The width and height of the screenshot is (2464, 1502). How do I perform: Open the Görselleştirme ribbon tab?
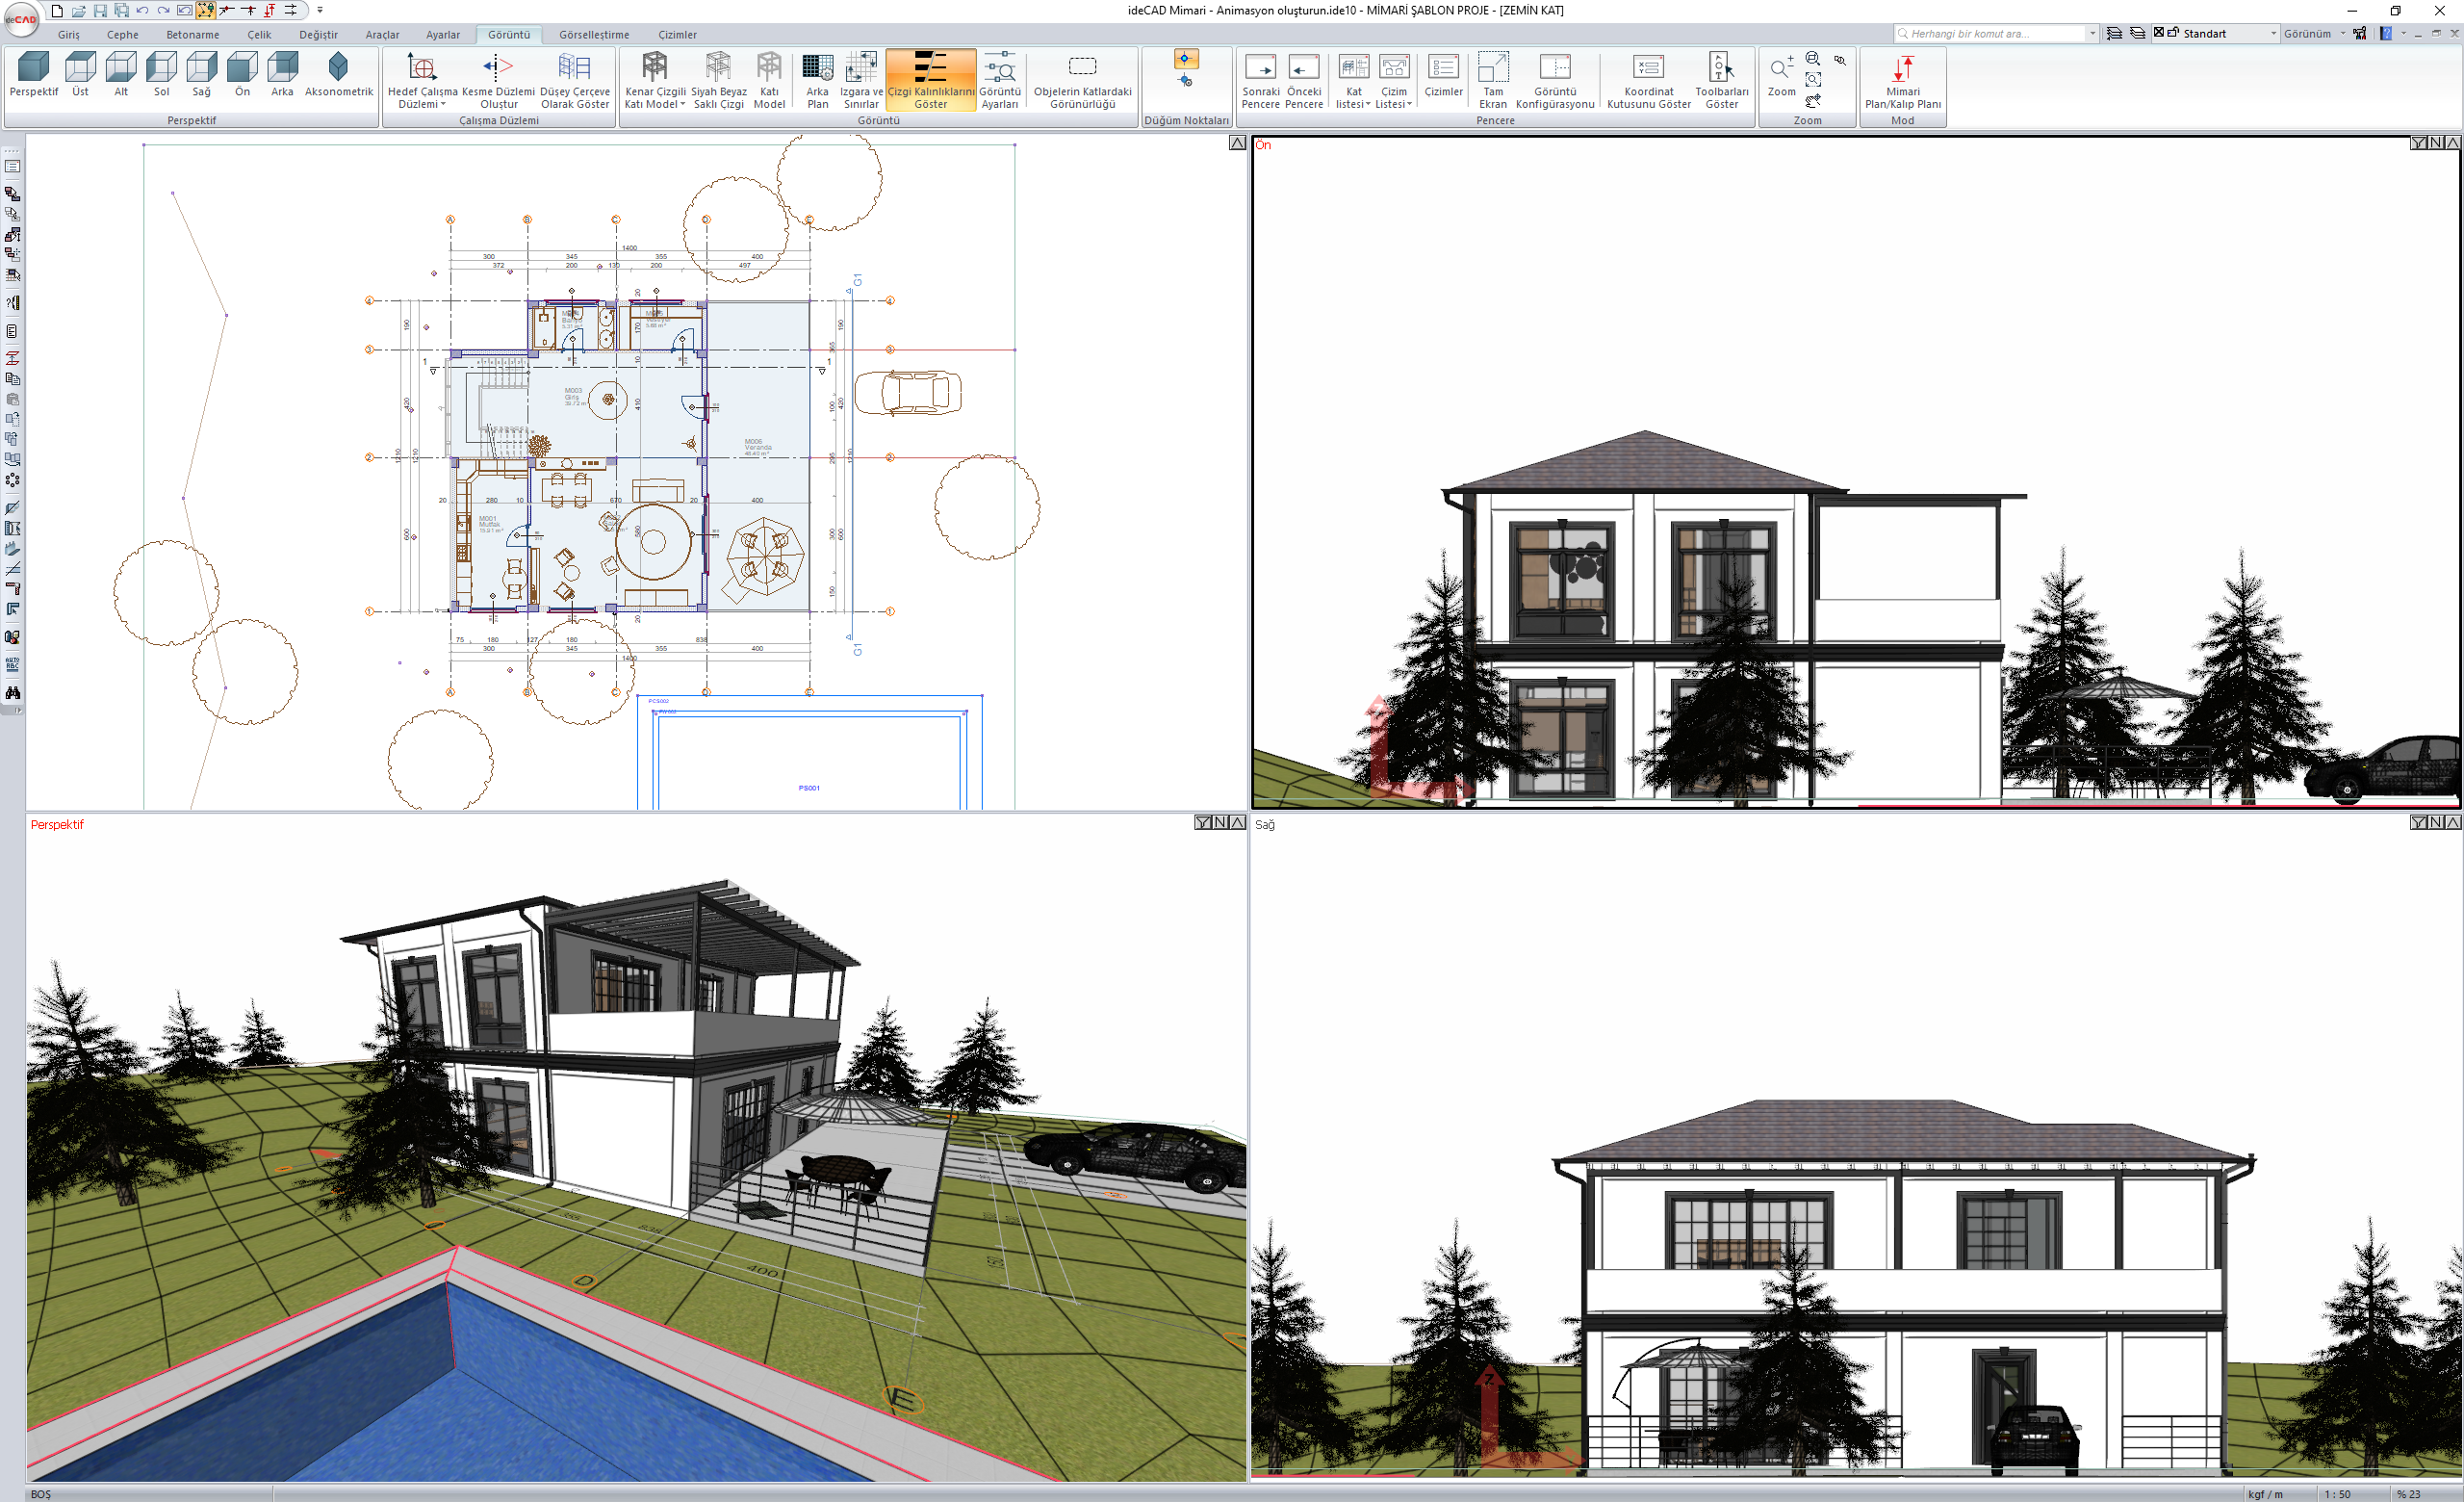(x=593, y=35)
